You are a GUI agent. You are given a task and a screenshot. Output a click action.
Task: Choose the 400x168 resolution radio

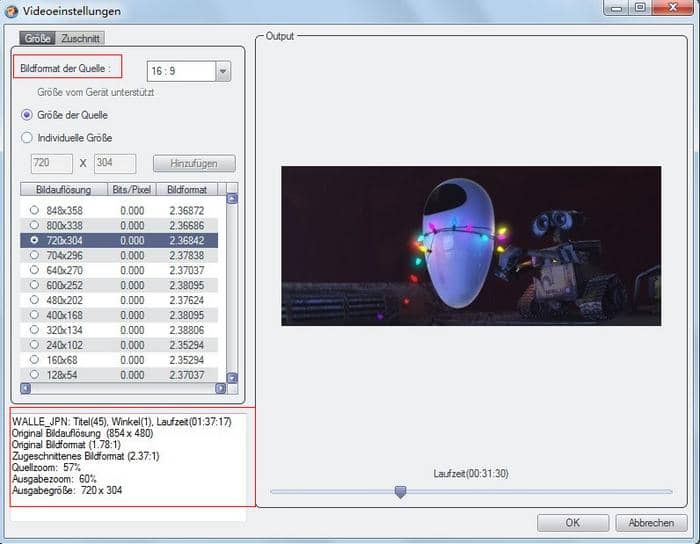coord(34,314)
